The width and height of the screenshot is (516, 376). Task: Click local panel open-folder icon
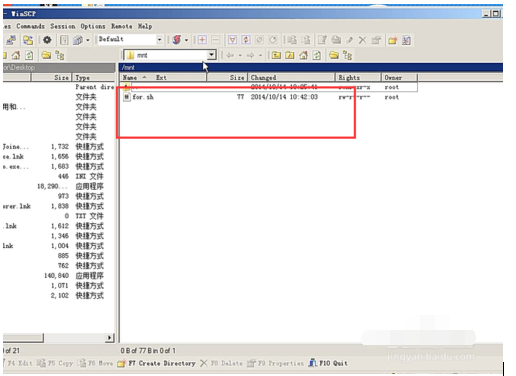coord(46,55)
